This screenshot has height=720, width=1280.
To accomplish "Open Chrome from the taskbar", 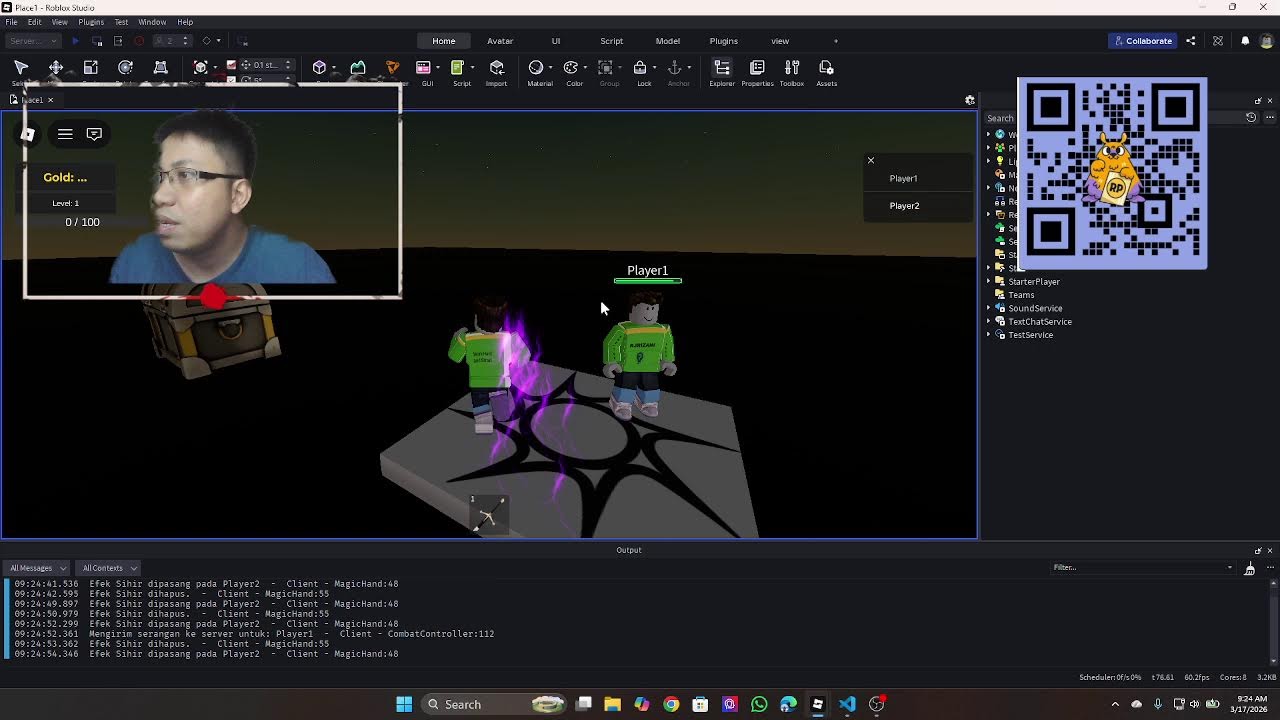I will click(671, 704).
